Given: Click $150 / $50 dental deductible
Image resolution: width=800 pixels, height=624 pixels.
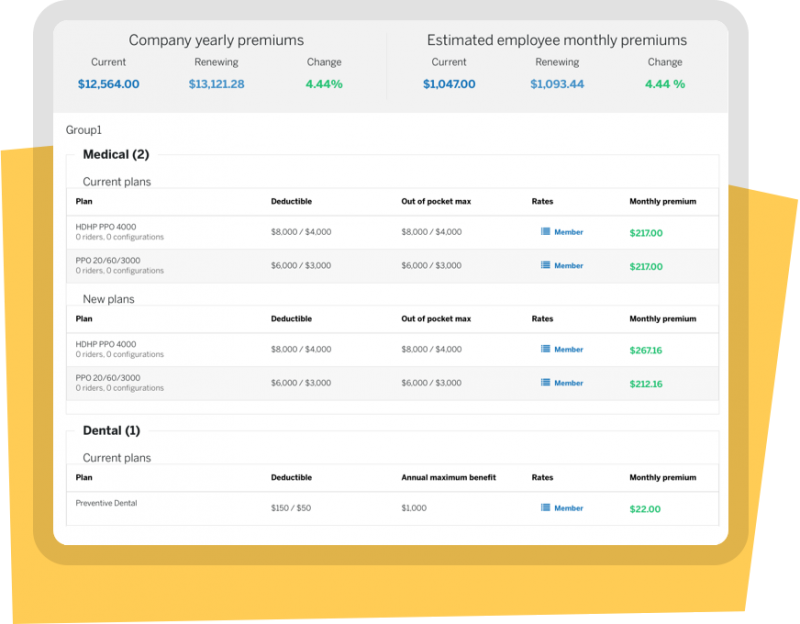Looking at the screenshot, I should point(291,508).
